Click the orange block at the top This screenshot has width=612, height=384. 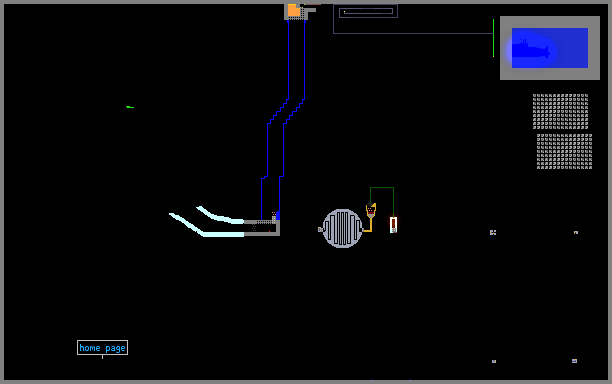pyautogui.click(x=294, y=10)
